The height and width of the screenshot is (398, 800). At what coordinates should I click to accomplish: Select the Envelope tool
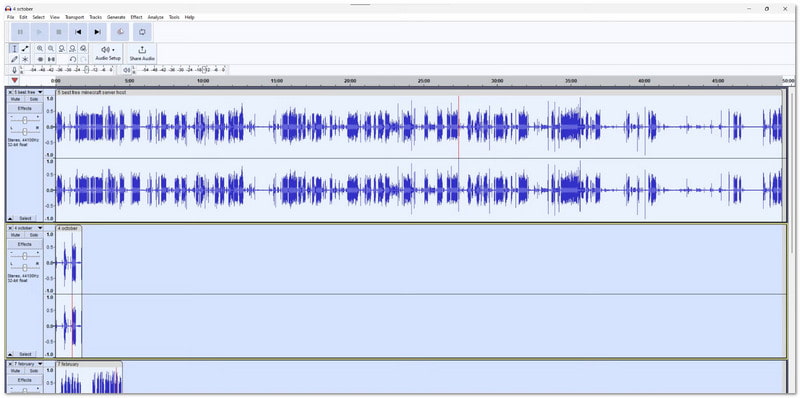click(25, 48)
